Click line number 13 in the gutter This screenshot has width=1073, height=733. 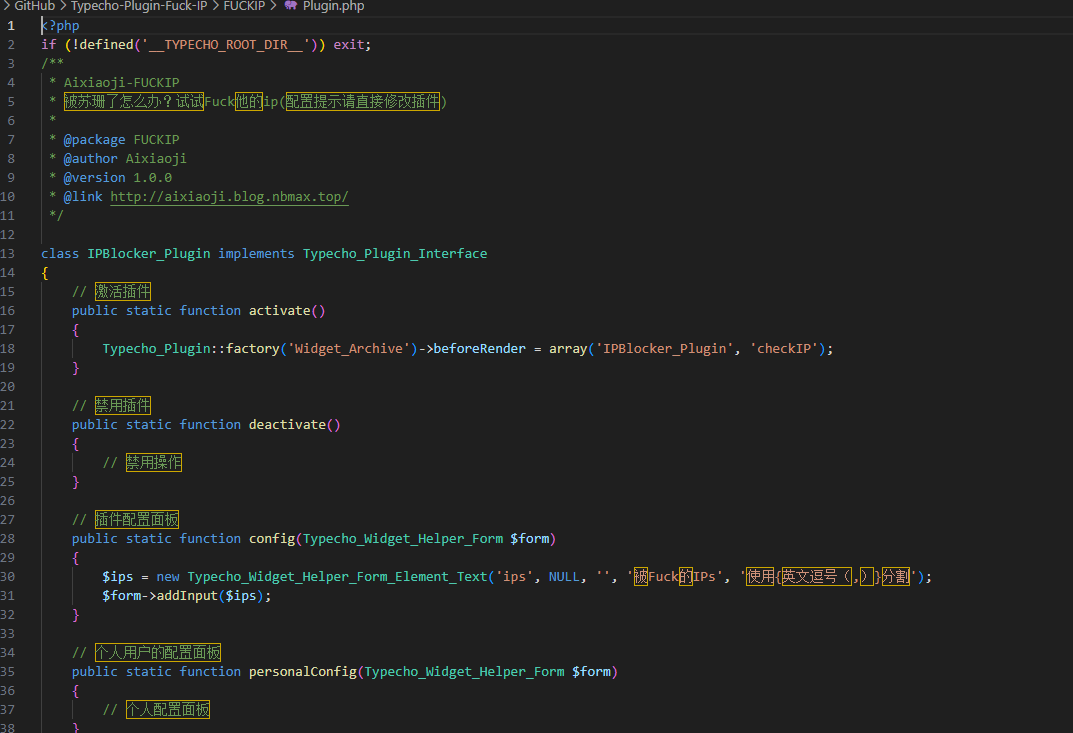9,254
